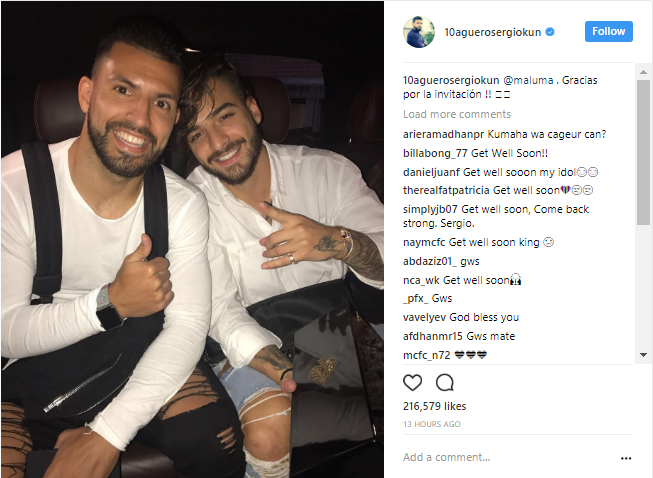The image size is (653, 478).
Task: Open the profile avatar picture
Action: [419, 32]
